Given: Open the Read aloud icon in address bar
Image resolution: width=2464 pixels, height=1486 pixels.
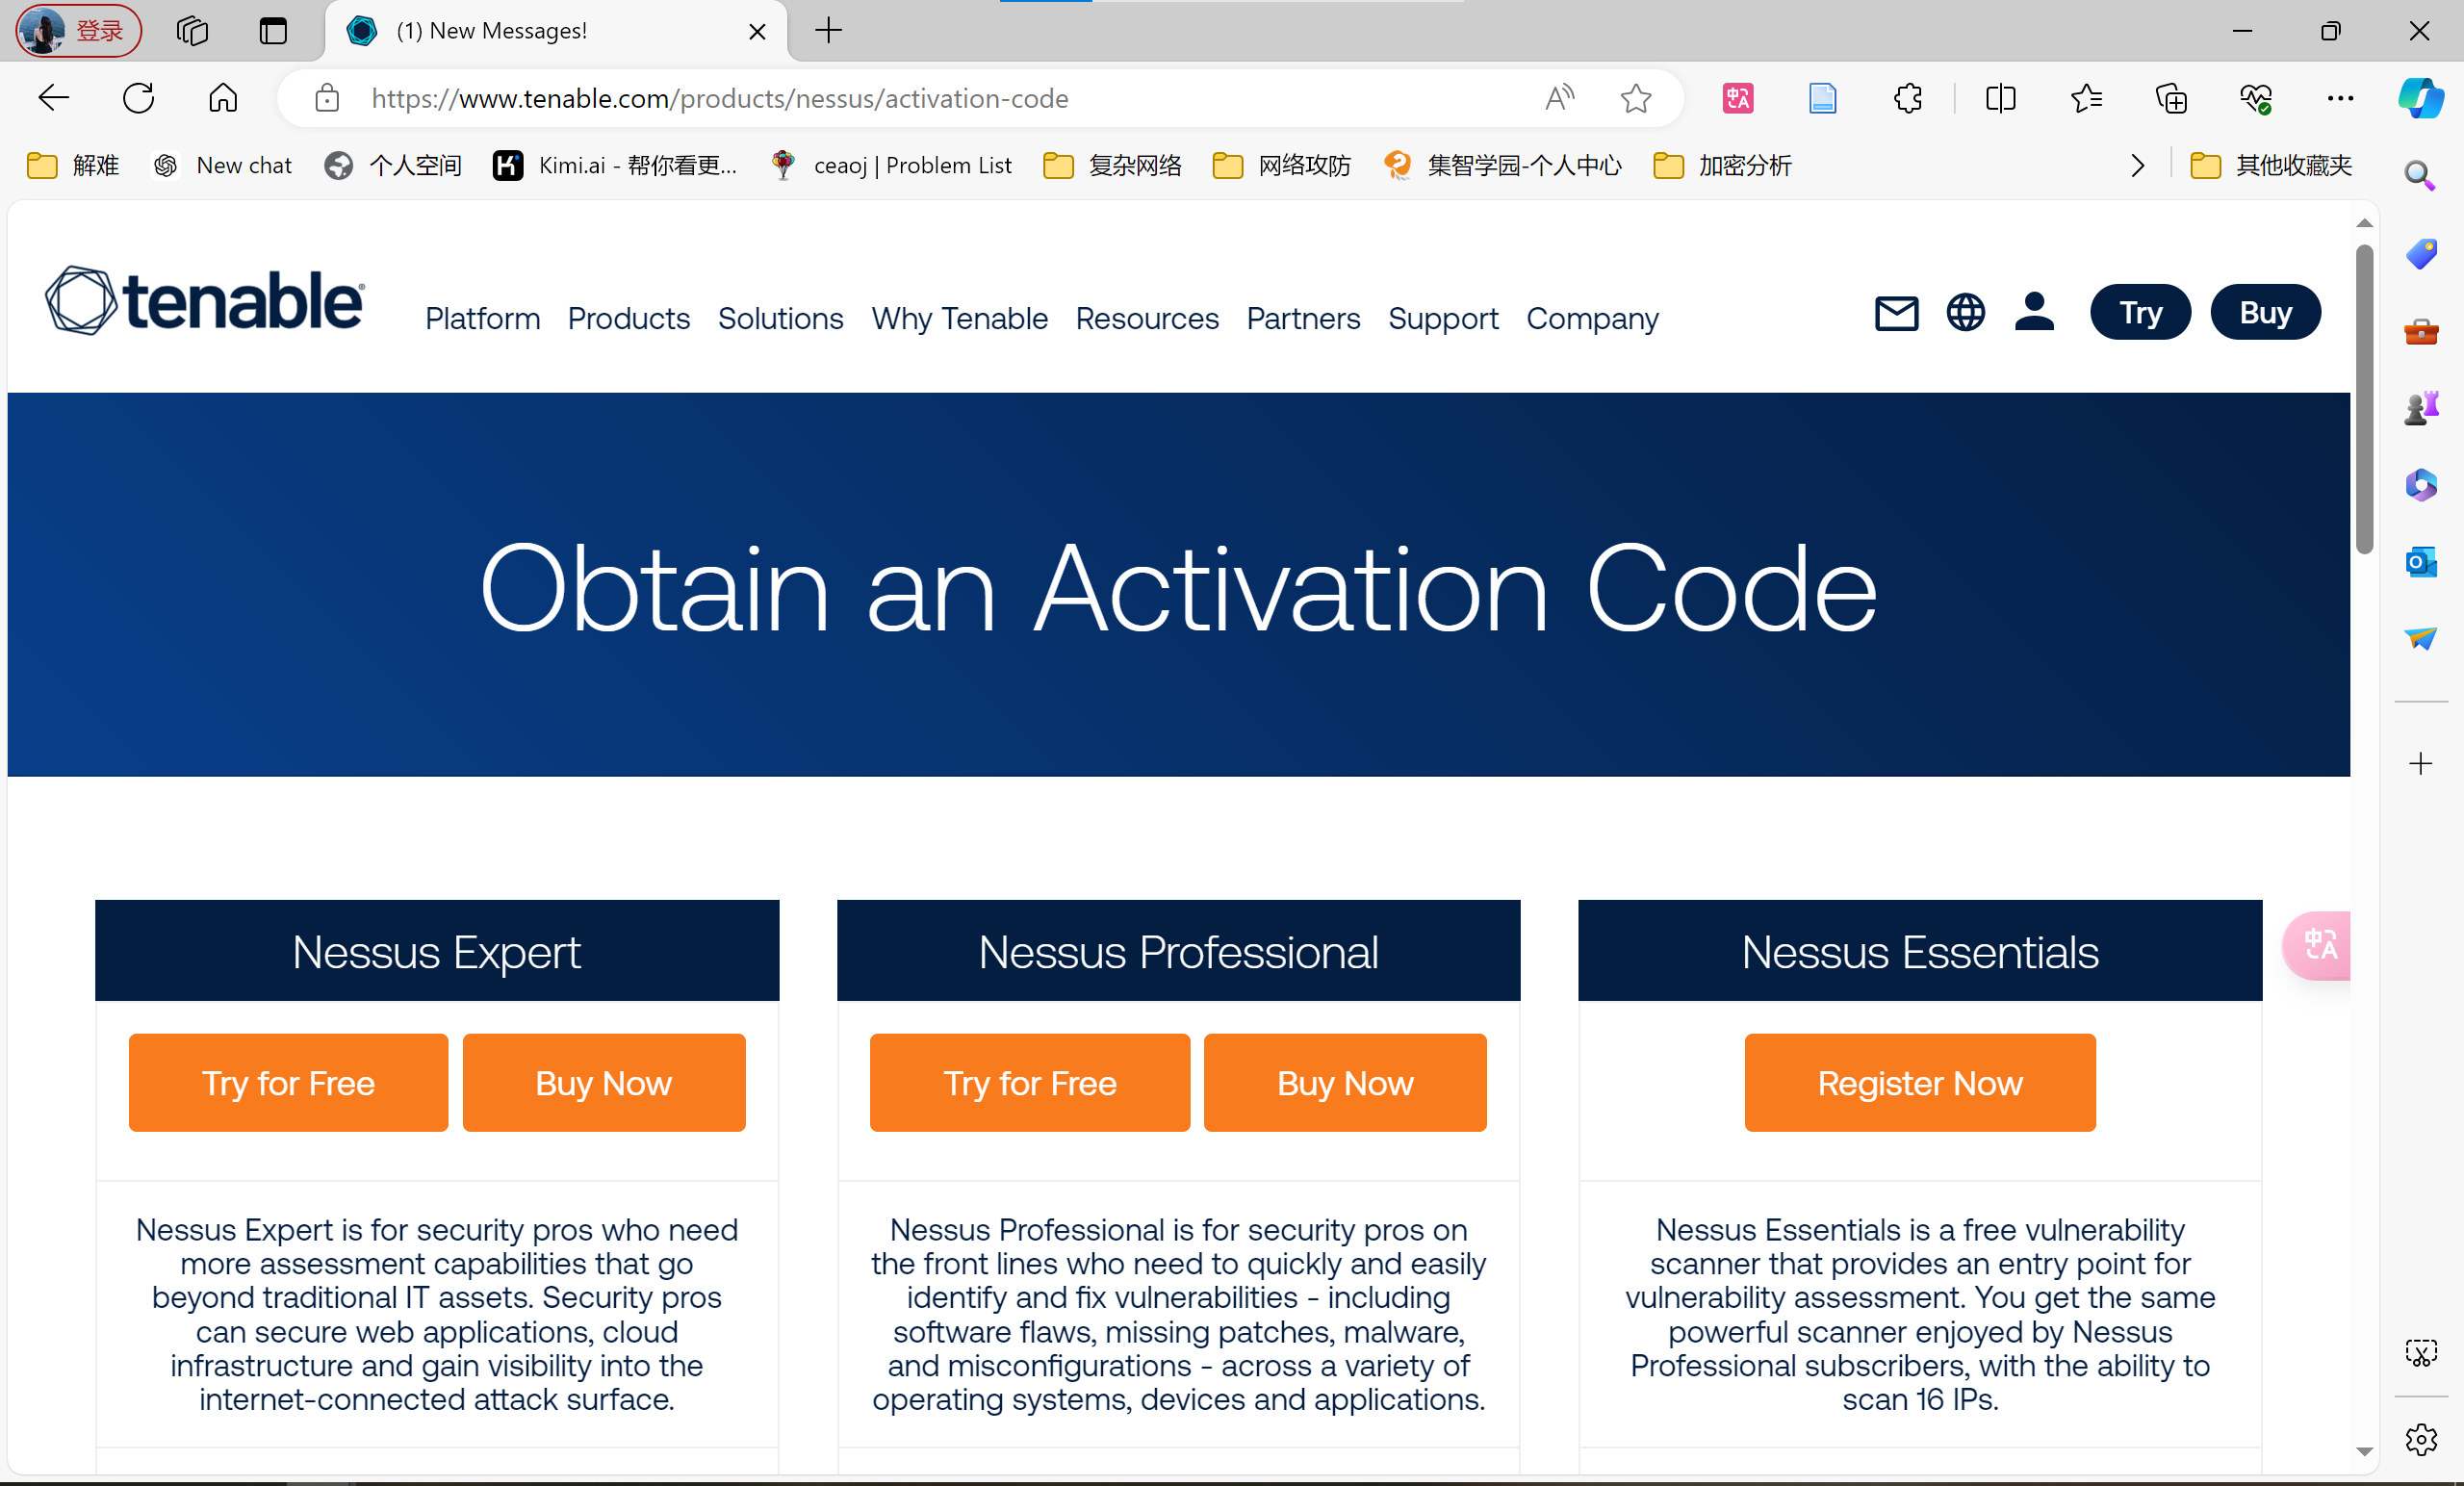Looking at the screenshot, I should pos(1558,98).
